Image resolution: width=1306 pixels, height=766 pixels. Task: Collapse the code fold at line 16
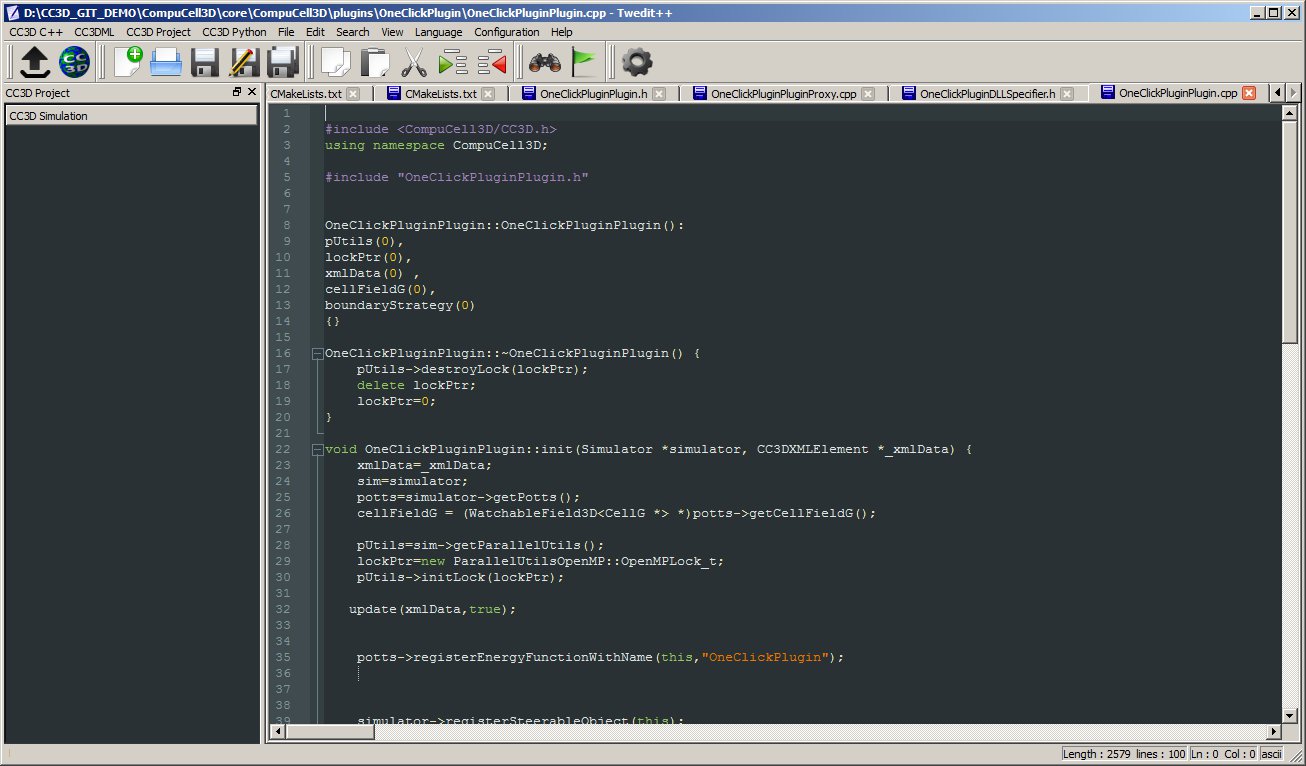click(317, 353)
